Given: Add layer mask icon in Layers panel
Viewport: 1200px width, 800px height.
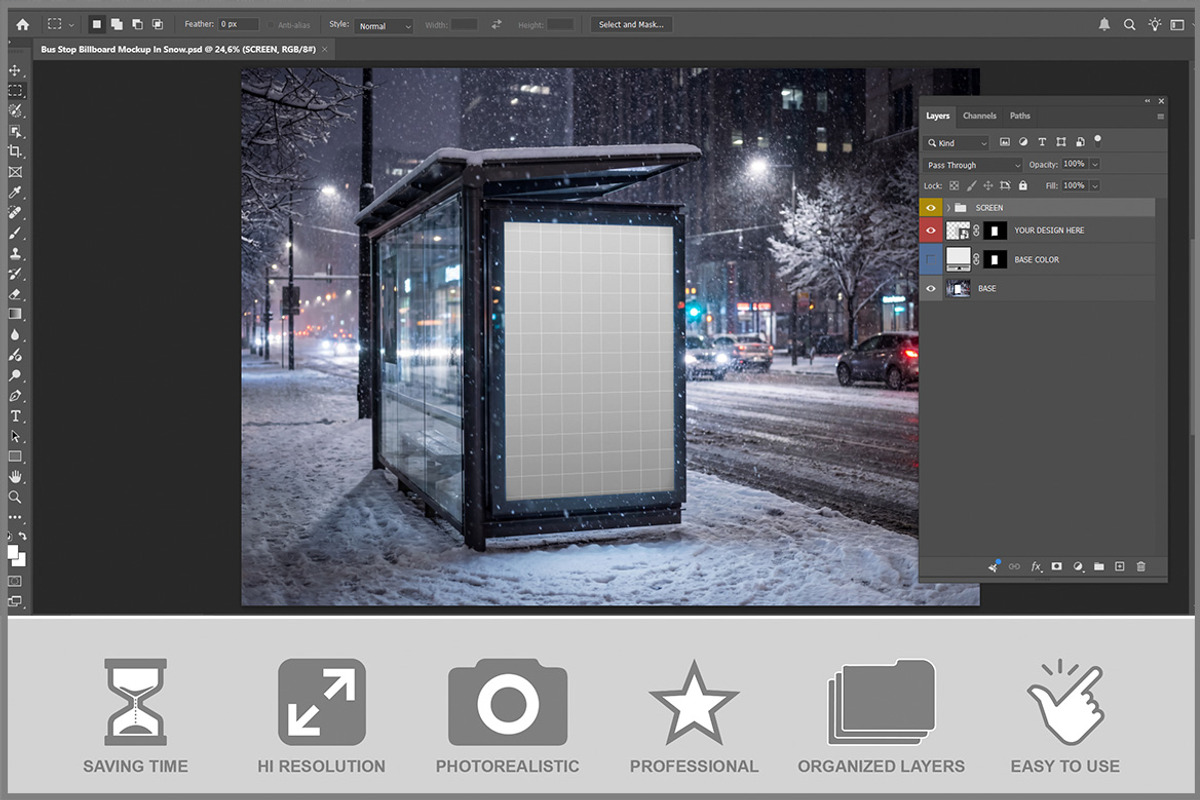Looking at the screenshot, I should pyautogui.click(x=1056, y=566).
